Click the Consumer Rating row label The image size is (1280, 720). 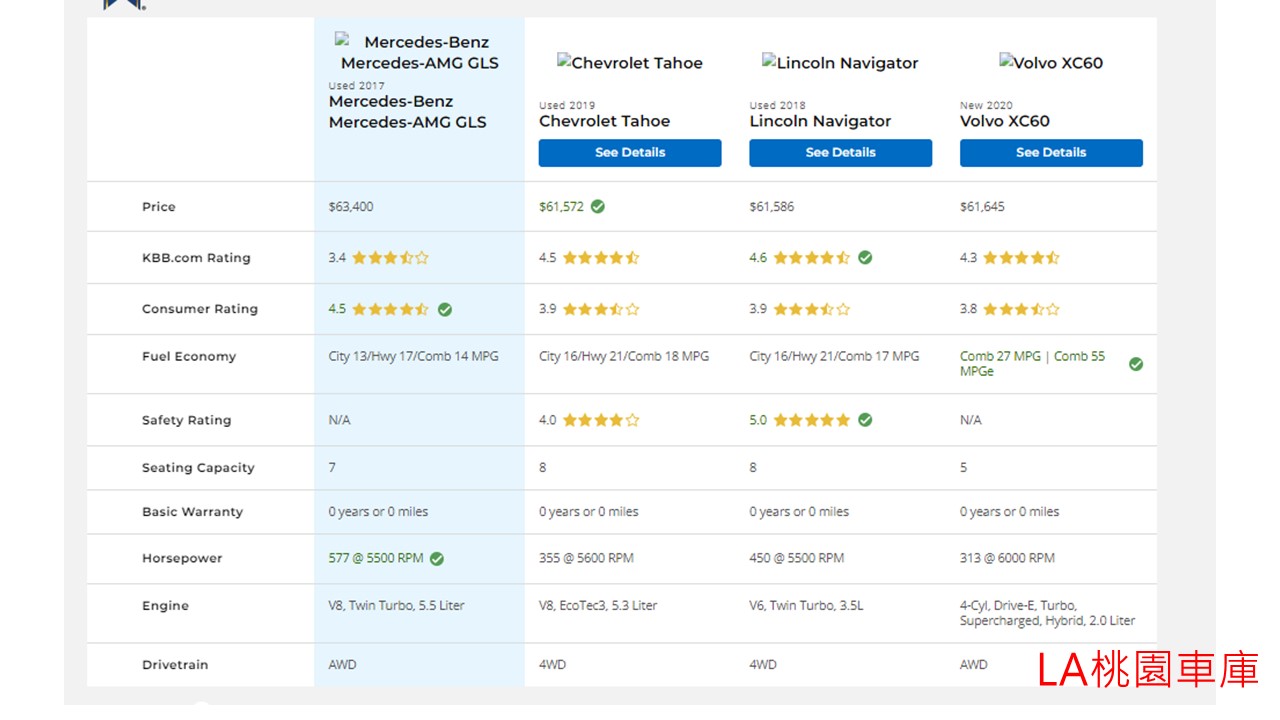coord(200,309)
